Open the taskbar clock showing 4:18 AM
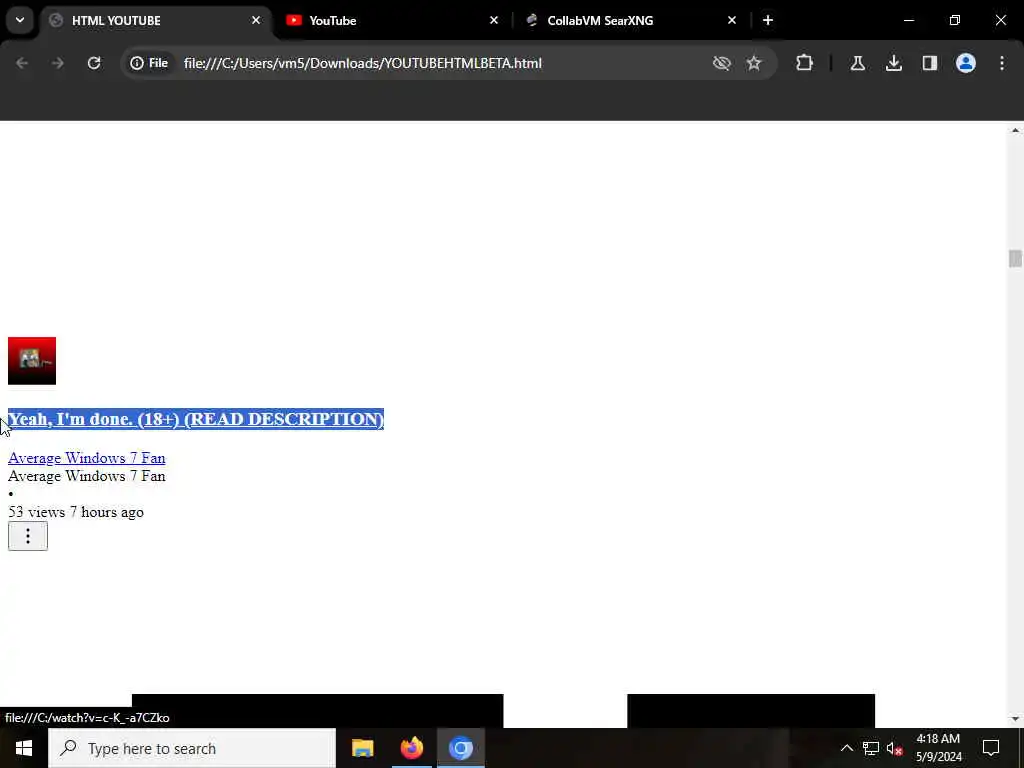 [x=938, y=748]
